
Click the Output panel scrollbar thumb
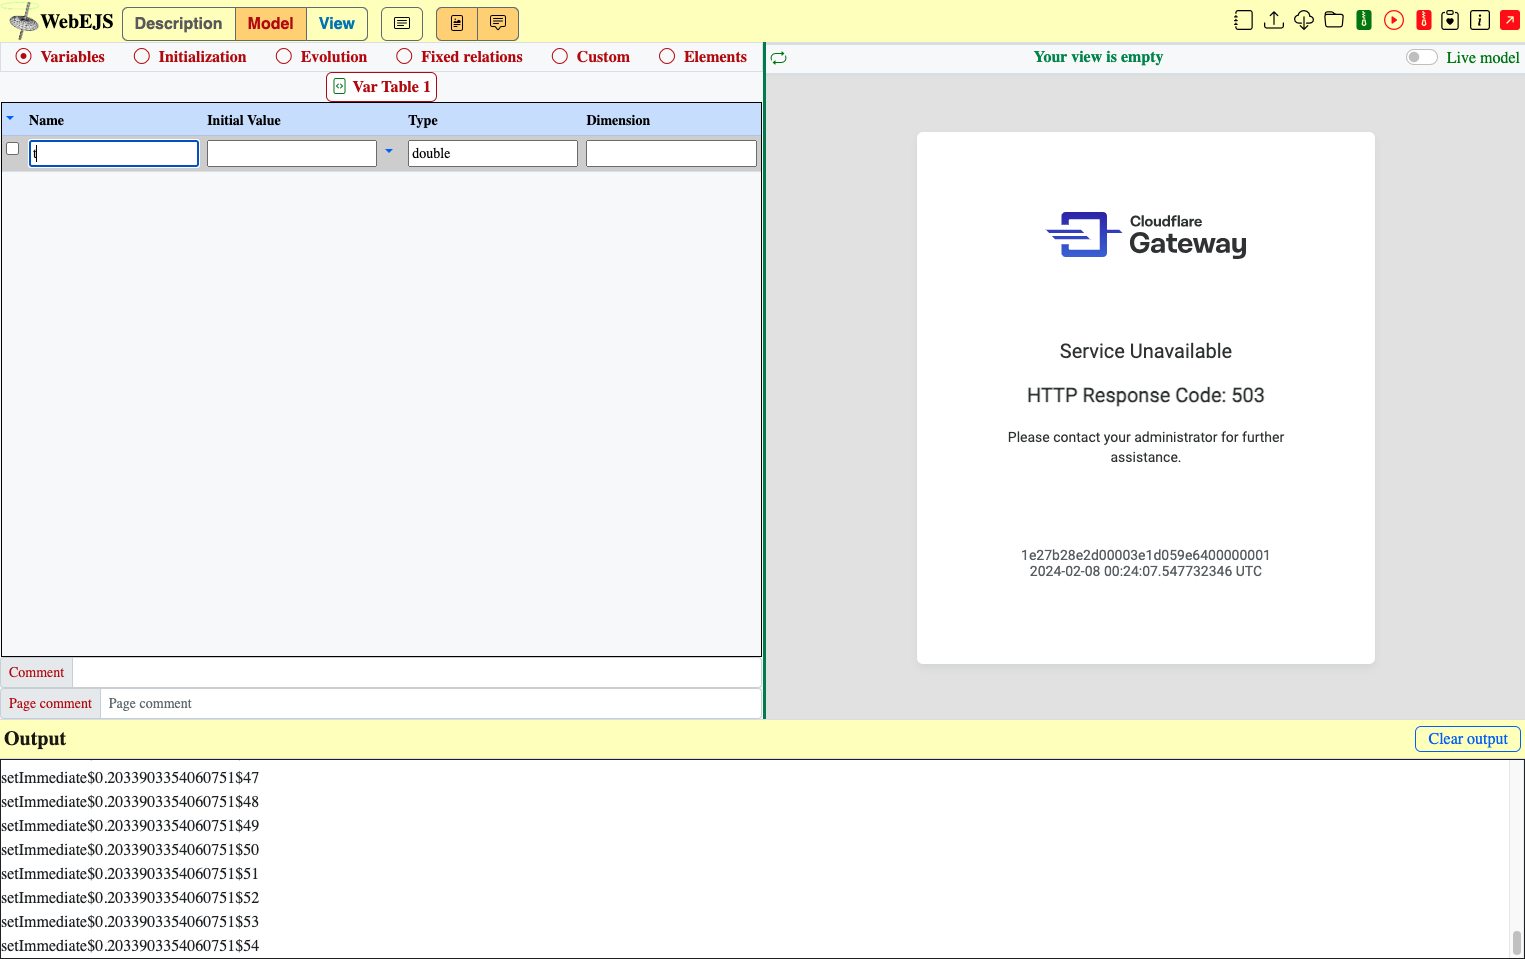(x=1516, y=943)
